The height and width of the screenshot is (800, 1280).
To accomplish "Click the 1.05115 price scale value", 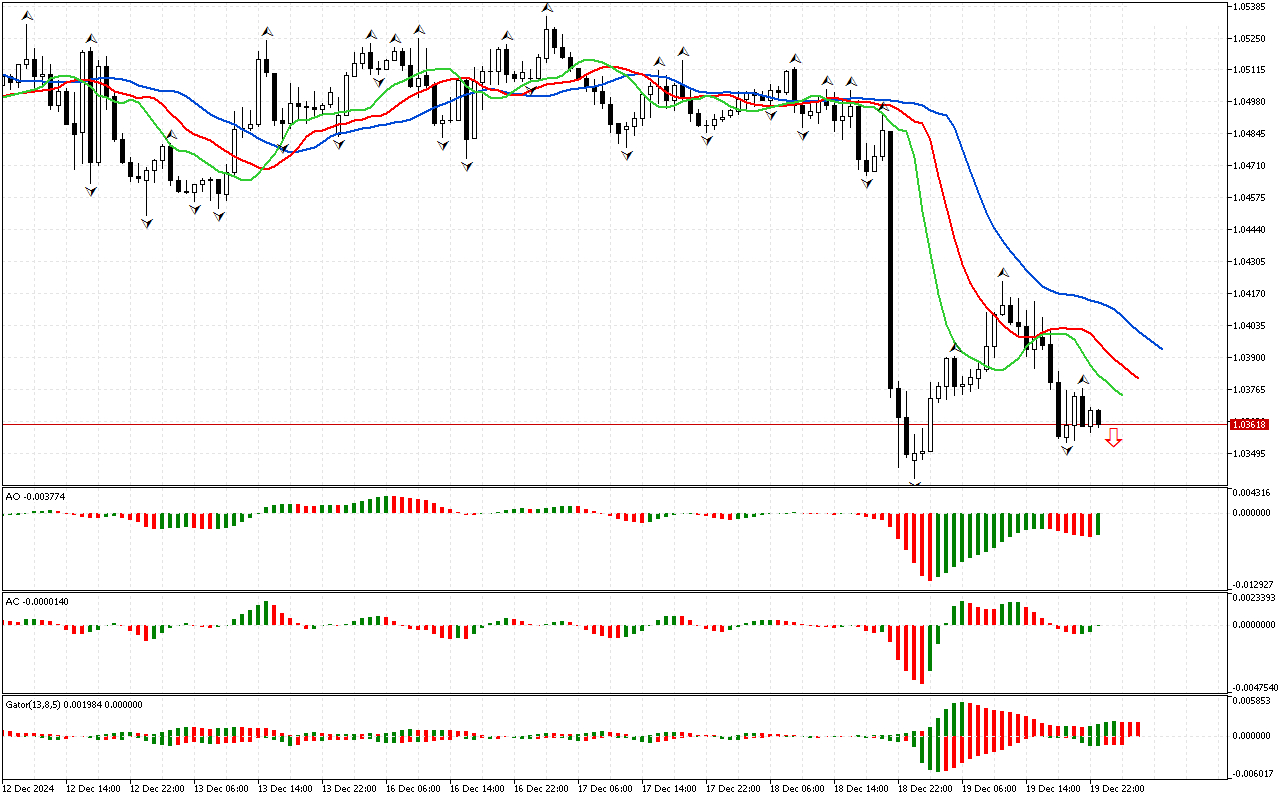I will tap(1249, 70).
